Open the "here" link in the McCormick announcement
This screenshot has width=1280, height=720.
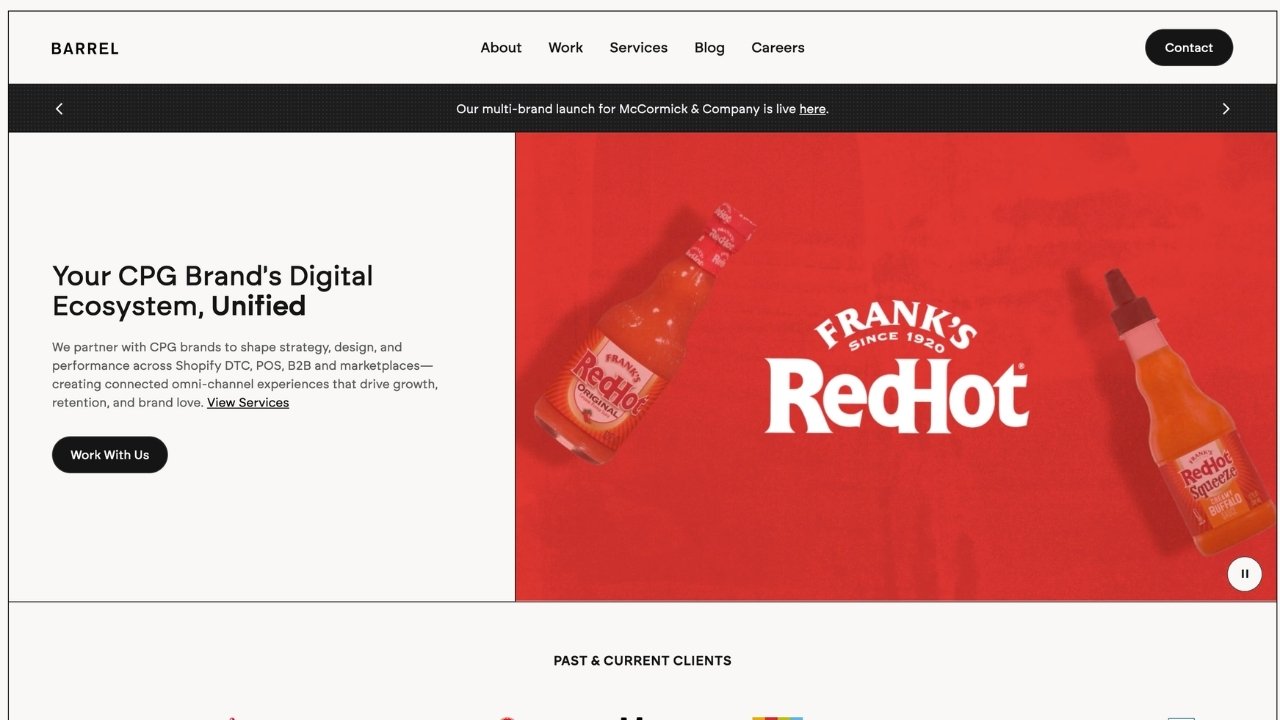point(812,109)
